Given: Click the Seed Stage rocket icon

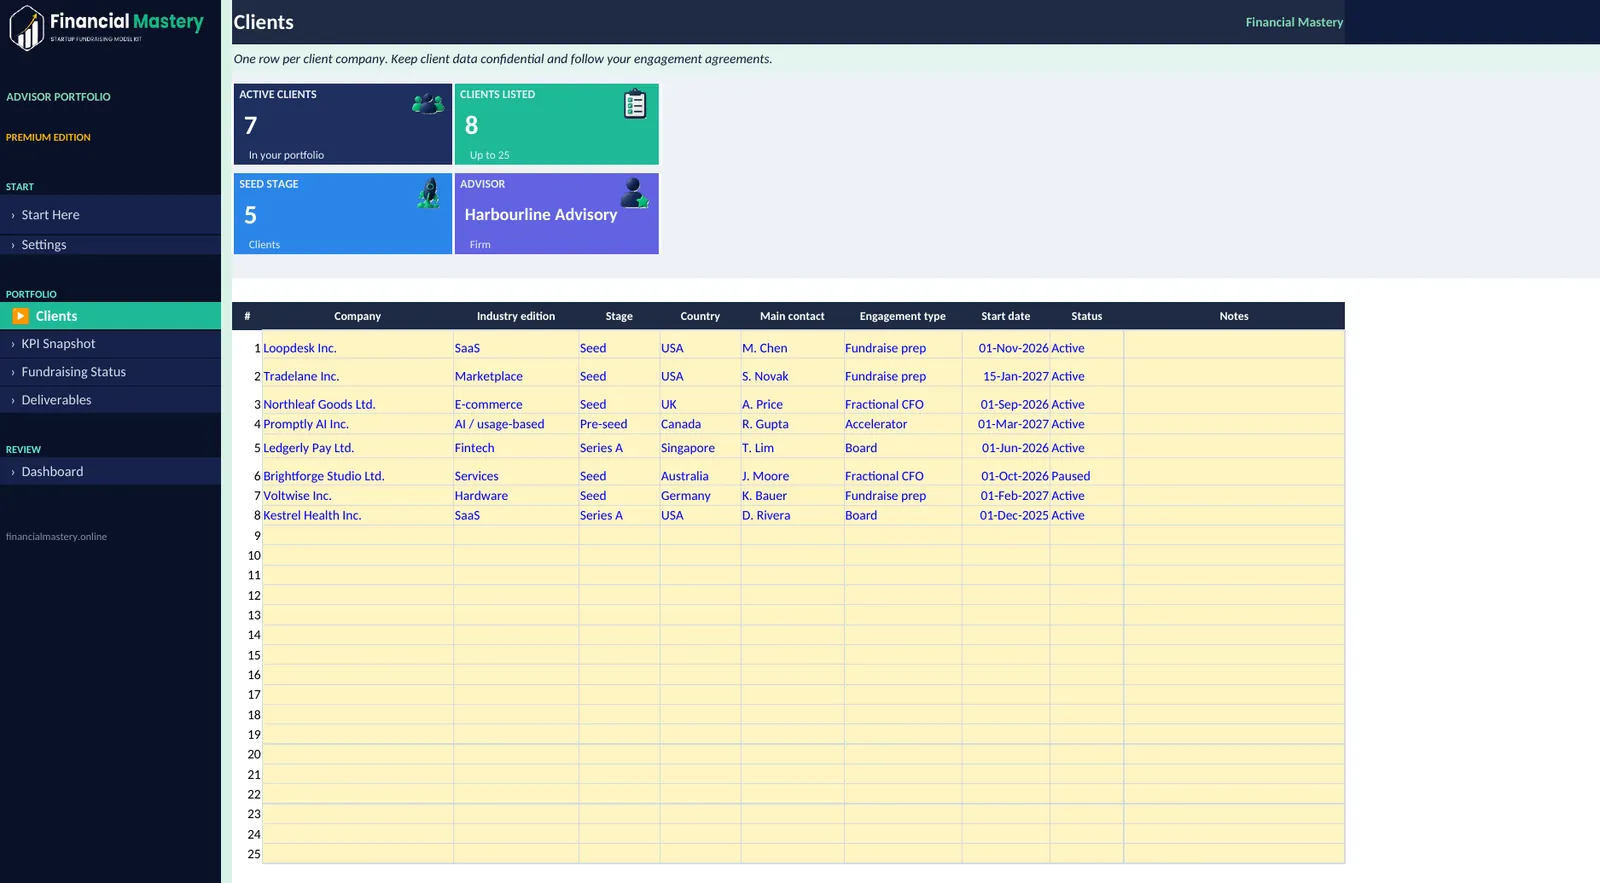Looking at the screenshot, I should (x=429, y=193).
